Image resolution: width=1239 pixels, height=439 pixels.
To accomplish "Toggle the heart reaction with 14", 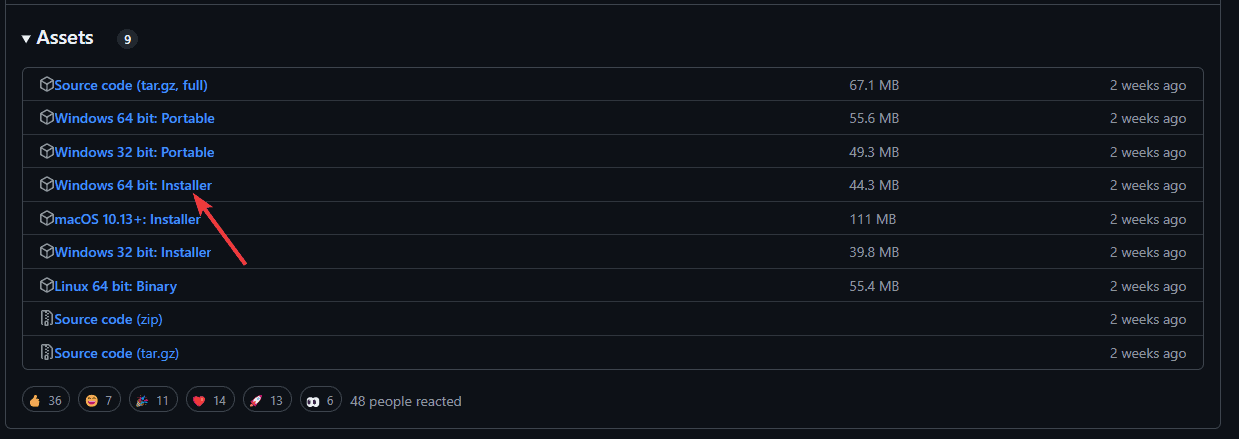I will point(210,401).
